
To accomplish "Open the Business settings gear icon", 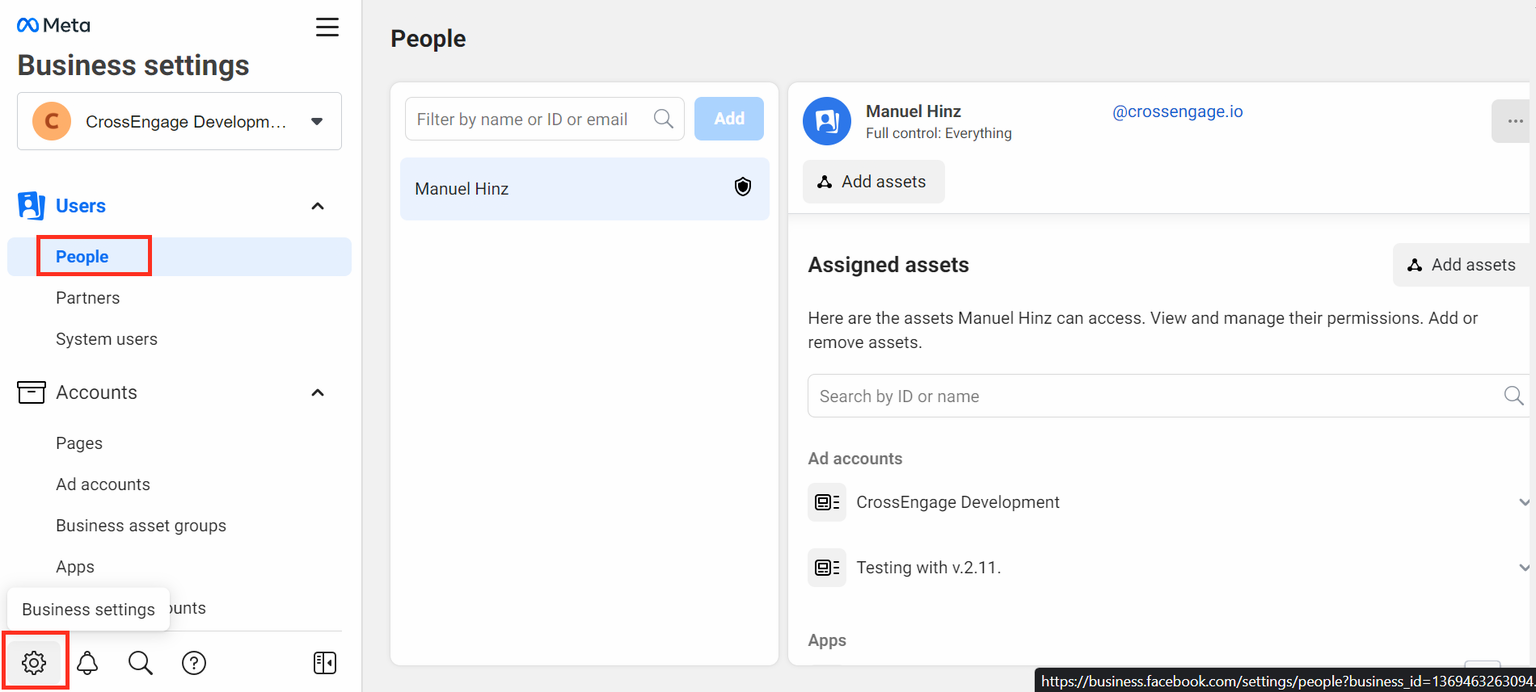I will 34,662.
